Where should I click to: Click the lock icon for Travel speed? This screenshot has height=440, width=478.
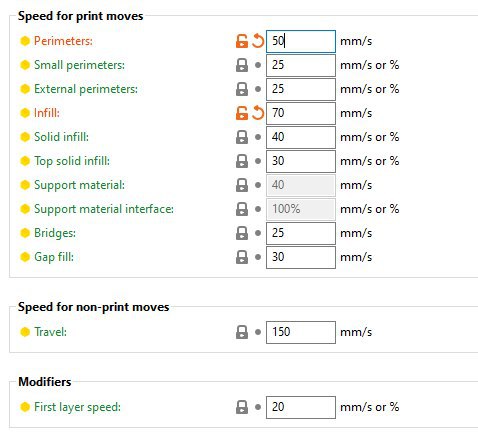242,332
